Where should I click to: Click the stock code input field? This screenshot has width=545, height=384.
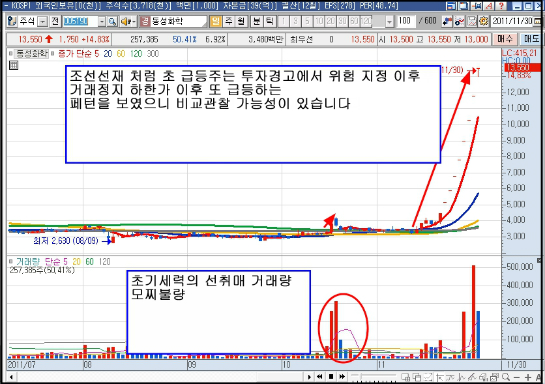pos(81,22)
